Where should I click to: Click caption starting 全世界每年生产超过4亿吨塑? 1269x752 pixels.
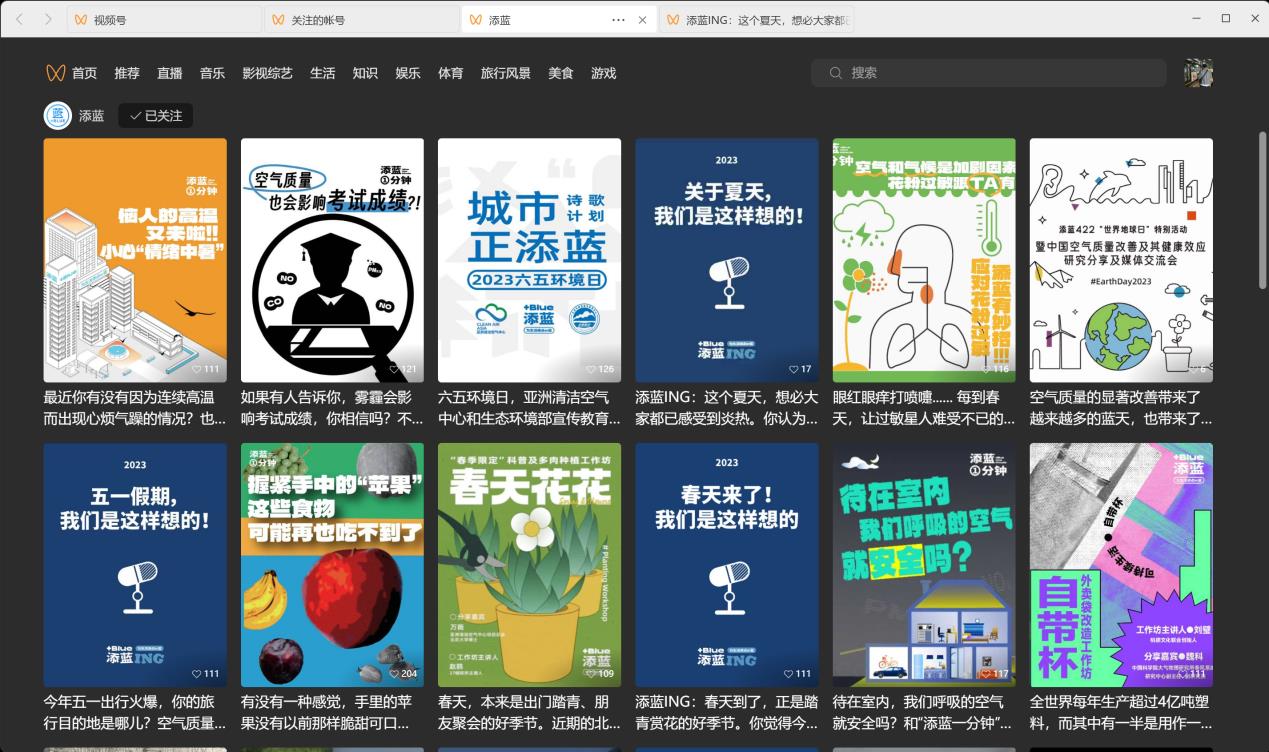(1121, 713)
